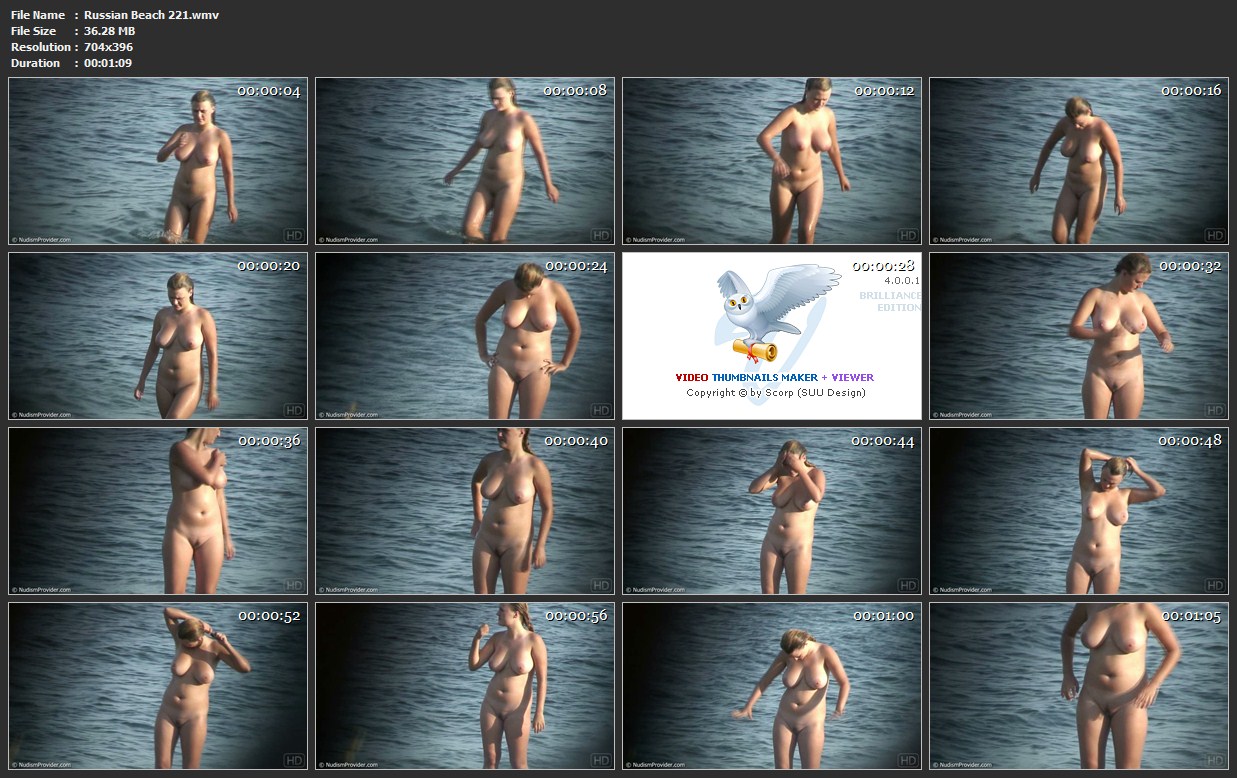
Task: Click the Duration value 00:01:09
Action: 108,63
